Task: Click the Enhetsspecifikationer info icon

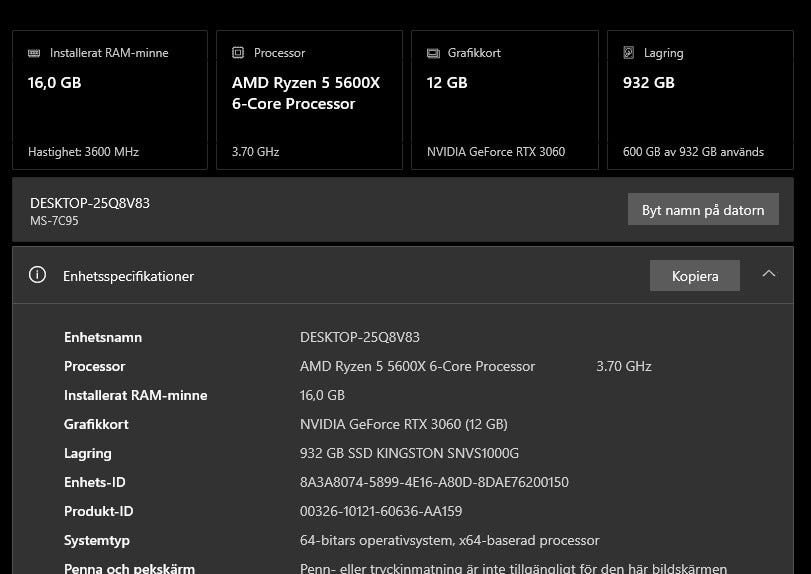Action: coord(38,275)
